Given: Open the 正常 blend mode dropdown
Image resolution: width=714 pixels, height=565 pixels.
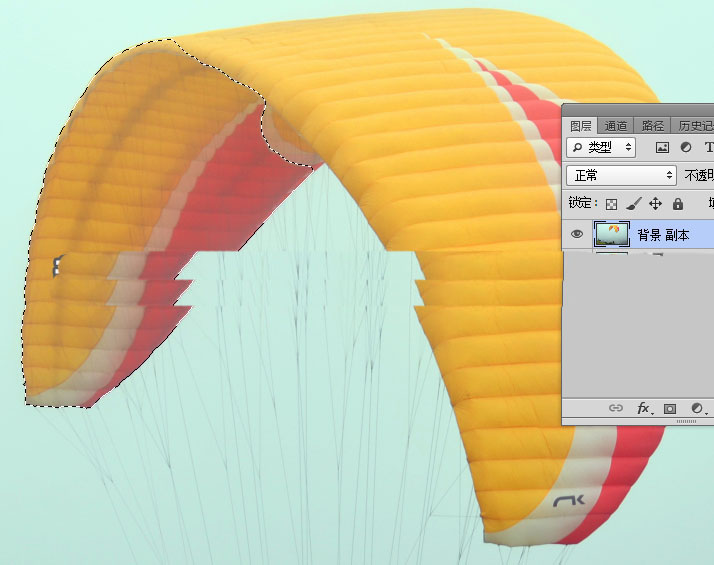Looking at the screenshot, I should [x=621, y=175].
